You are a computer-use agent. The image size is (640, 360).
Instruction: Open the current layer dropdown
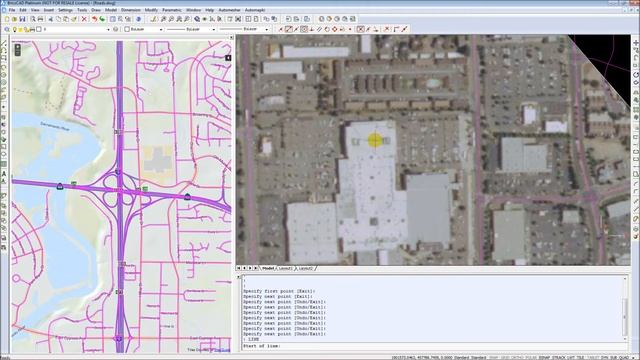[108, 29]
